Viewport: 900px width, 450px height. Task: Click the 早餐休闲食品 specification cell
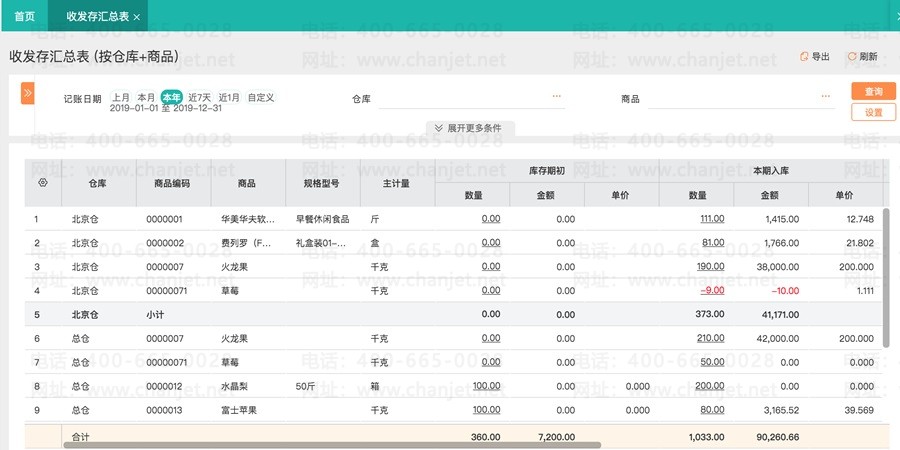323,219
